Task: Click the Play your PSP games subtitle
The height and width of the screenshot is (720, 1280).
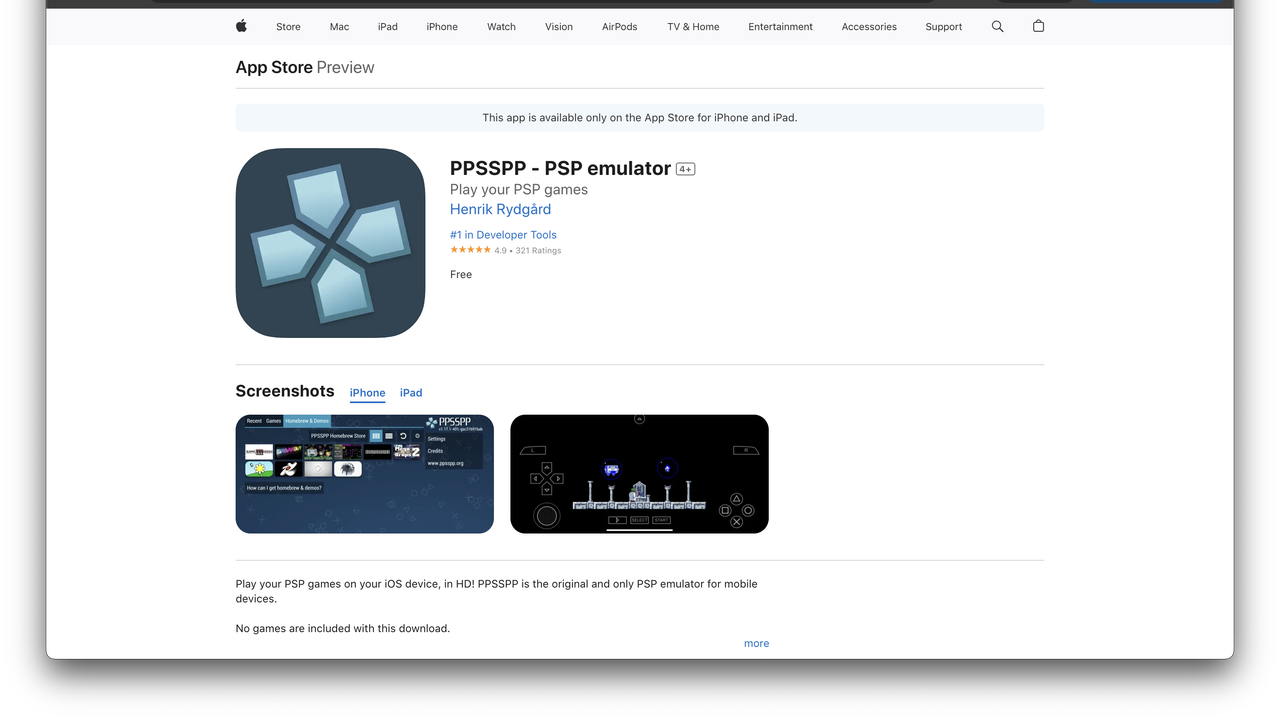Action: 519,189
